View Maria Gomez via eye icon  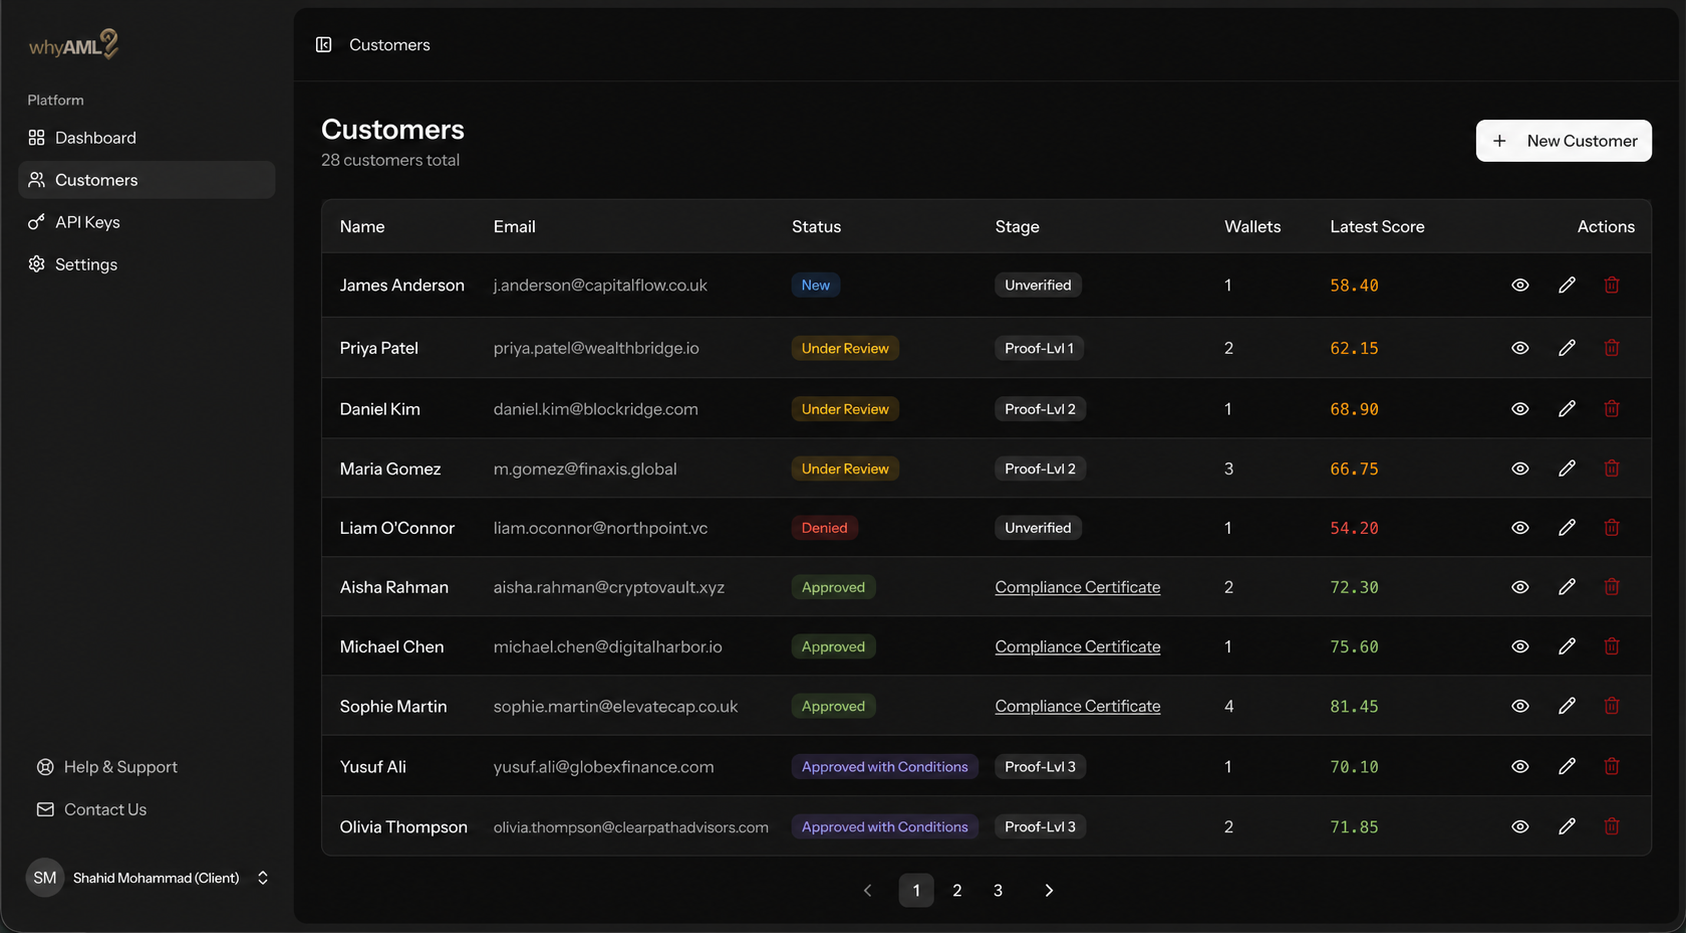coord(1520,468)
